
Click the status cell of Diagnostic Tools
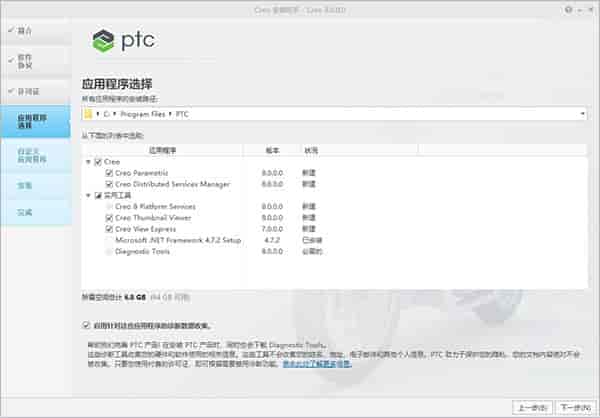coord(312,251)
